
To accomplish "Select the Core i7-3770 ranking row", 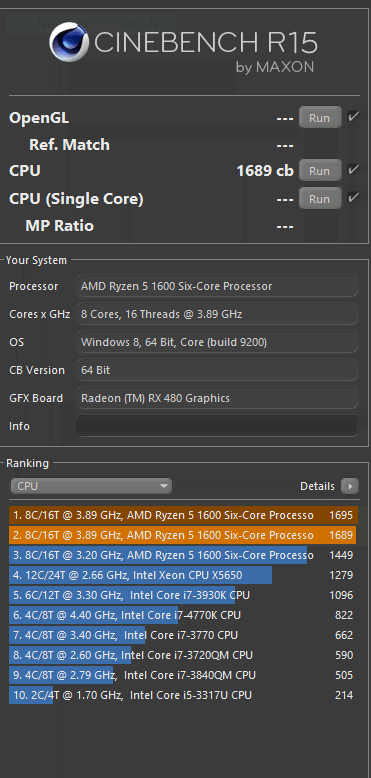I will pyautogui.click(x=183, y=635).
